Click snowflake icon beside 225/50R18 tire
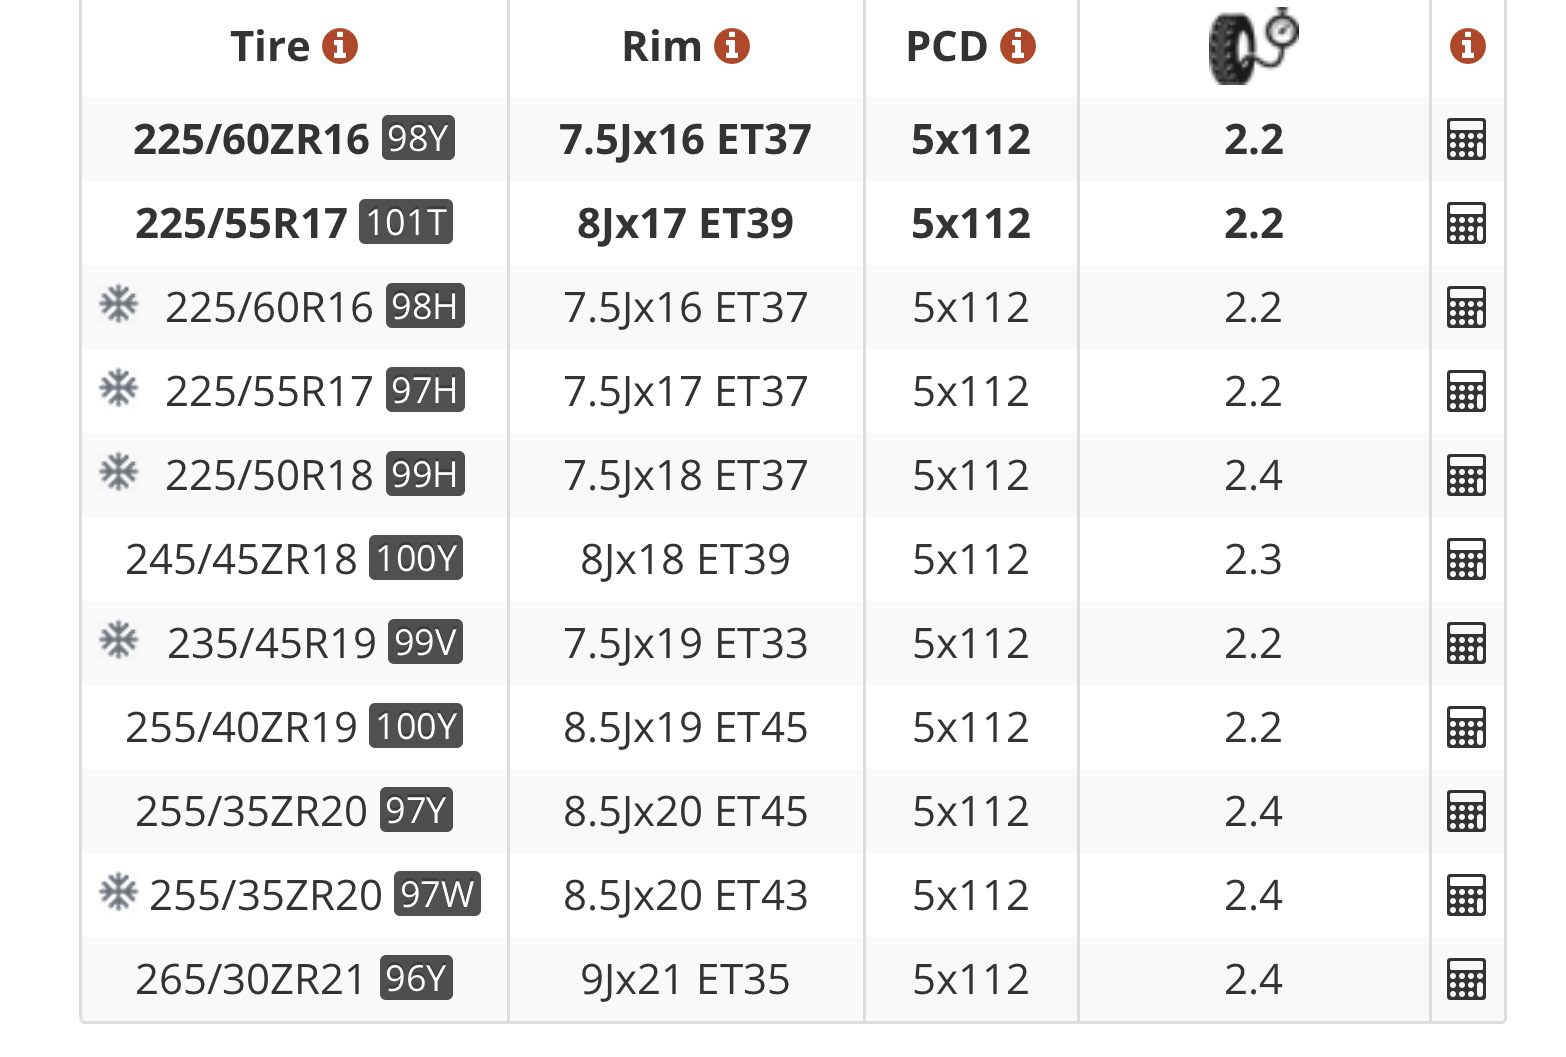This screenshot has height=1057, width=1566. tap(118, 473)
